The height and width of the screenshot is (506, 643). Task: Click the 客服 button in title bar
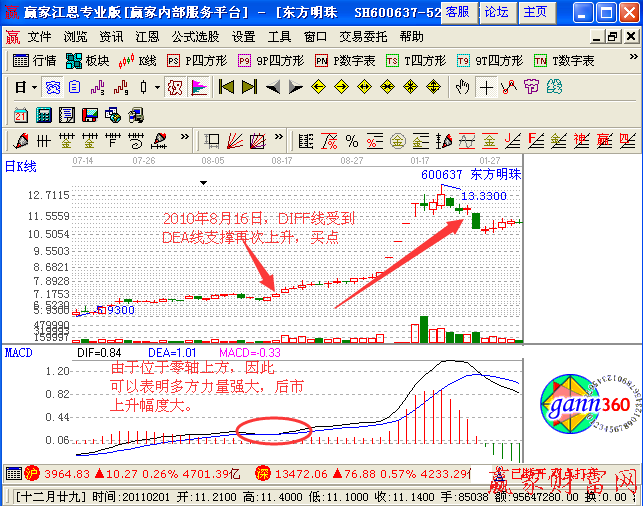tap(456, 12)
